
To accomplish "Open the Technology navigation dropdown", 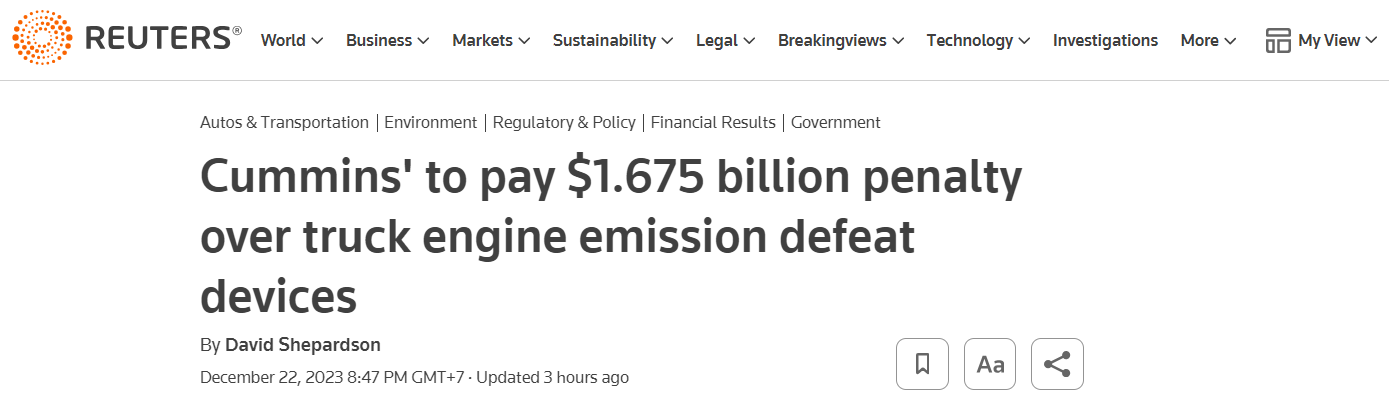I will 978,40.
